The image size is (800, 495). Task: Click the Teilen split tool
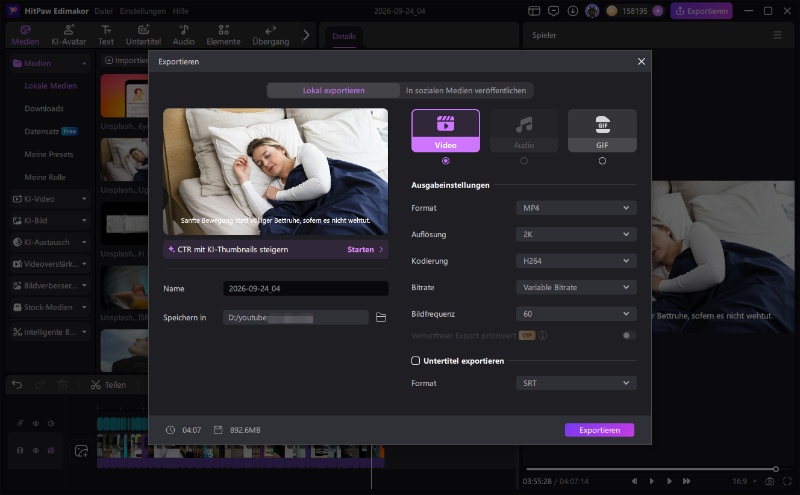pos(108,385)
